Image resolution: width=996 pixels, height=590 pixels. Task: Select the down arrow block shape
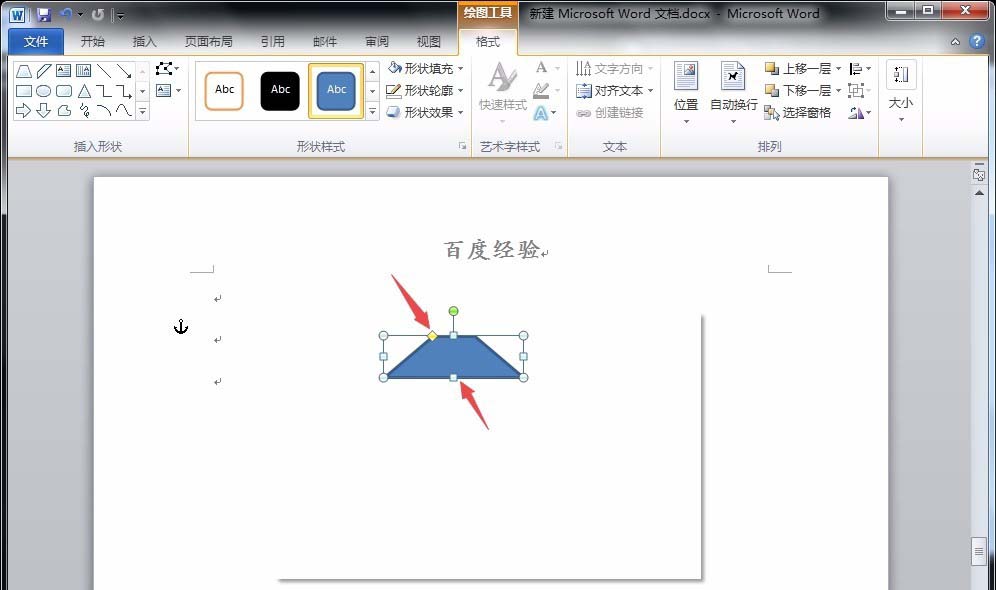point(44,111)
